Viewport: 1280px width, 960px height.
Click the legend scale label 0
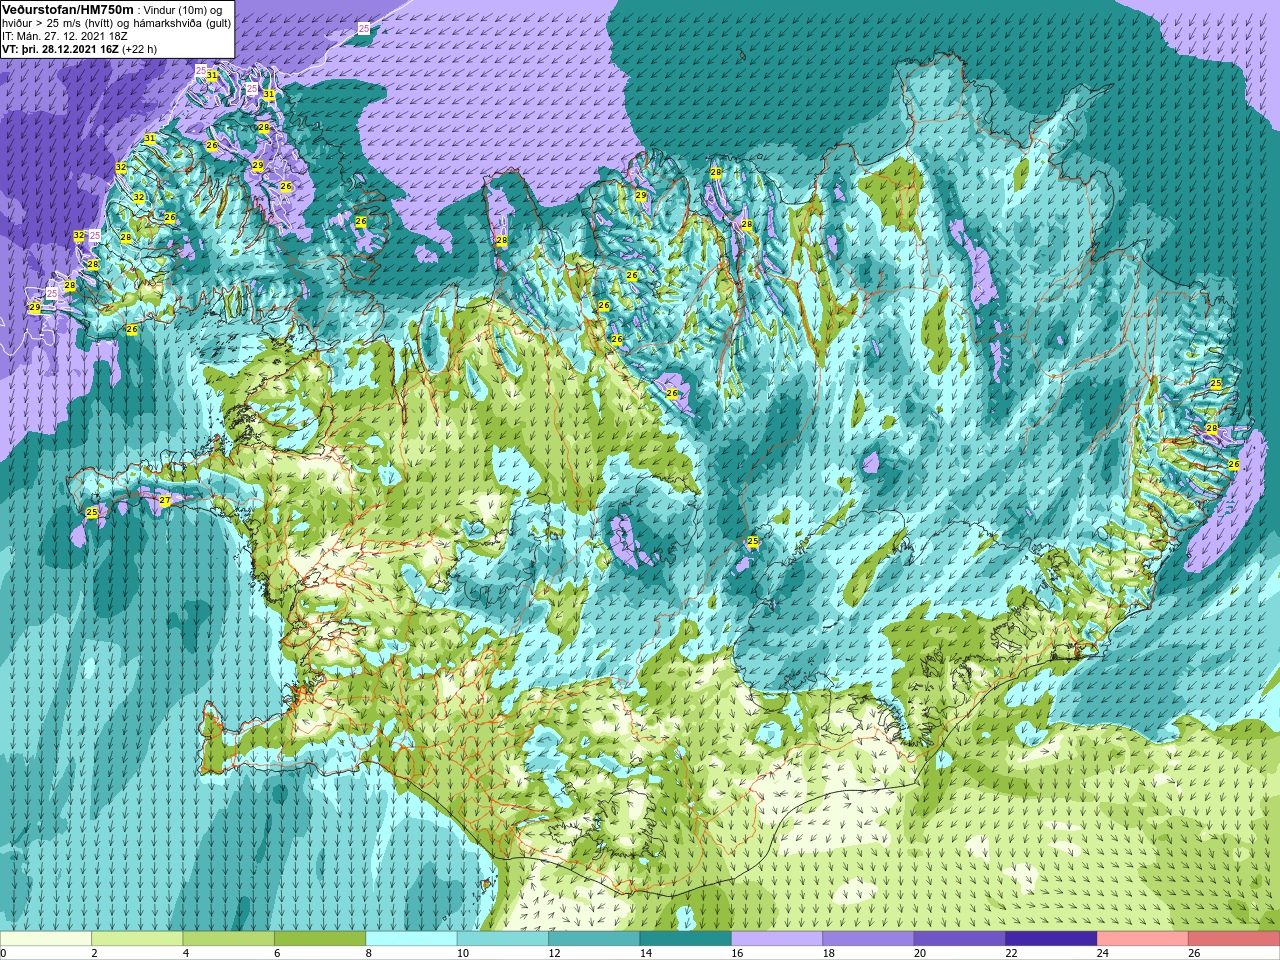point(3,953)
